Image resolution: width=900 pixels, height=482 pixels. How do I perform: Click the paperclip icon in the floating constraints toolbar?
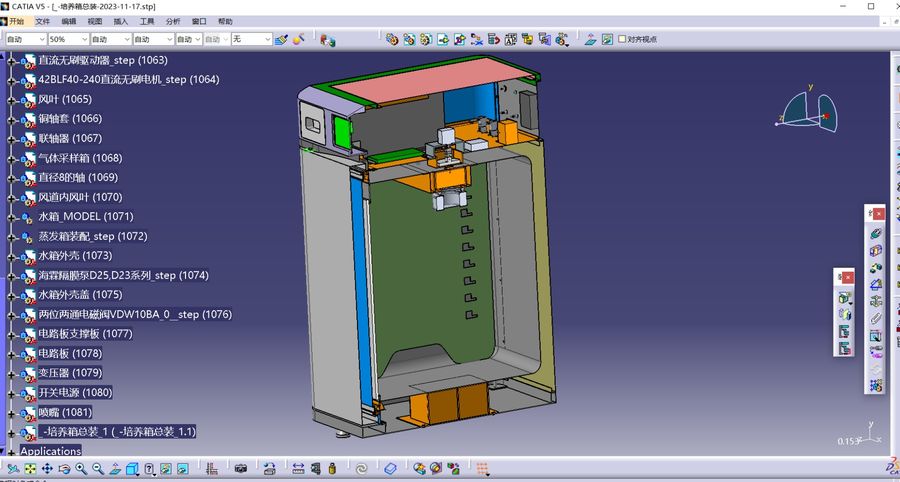(x=875, y=318)
